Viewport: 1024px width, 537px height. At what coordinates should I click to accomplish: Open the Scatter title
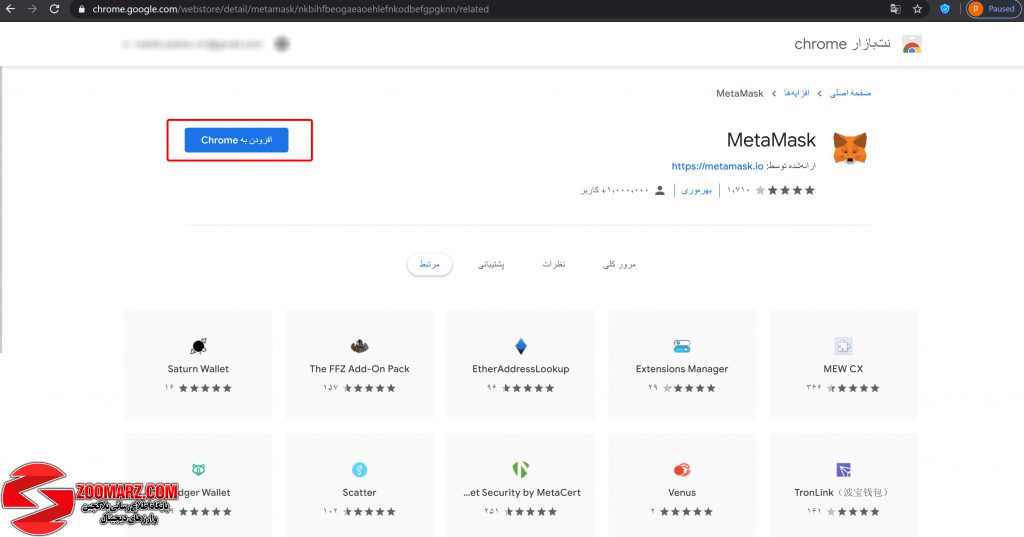[x=359, y=492]
